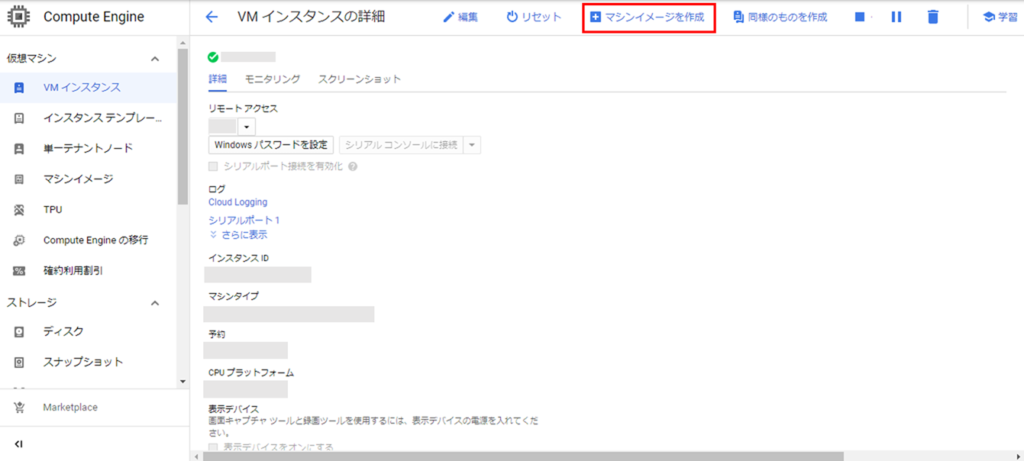Click the インスタンス テンプレート sidebar icon

[19, 118]
